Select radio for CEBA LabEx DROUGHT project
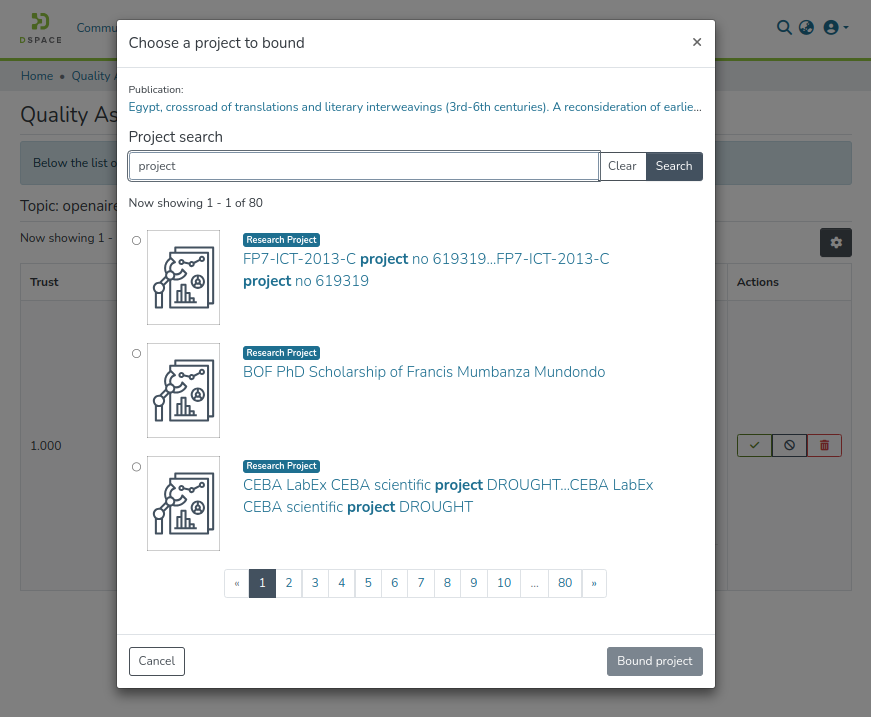Screen dimensions: 871x717 click(x=136, y=466)
